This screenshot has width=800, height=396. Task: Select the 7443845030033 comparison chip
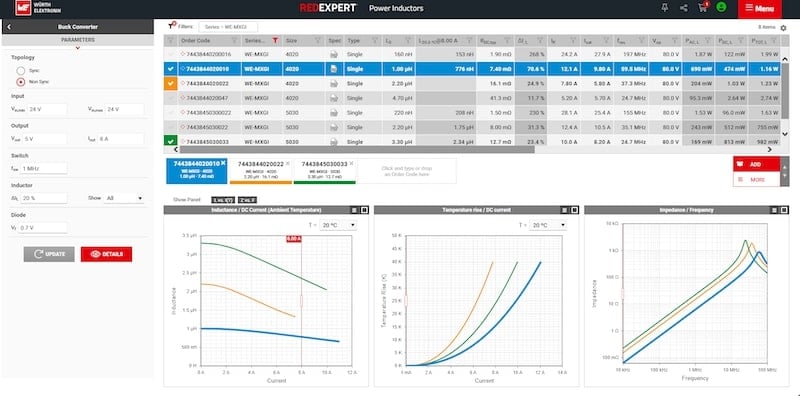324,170
